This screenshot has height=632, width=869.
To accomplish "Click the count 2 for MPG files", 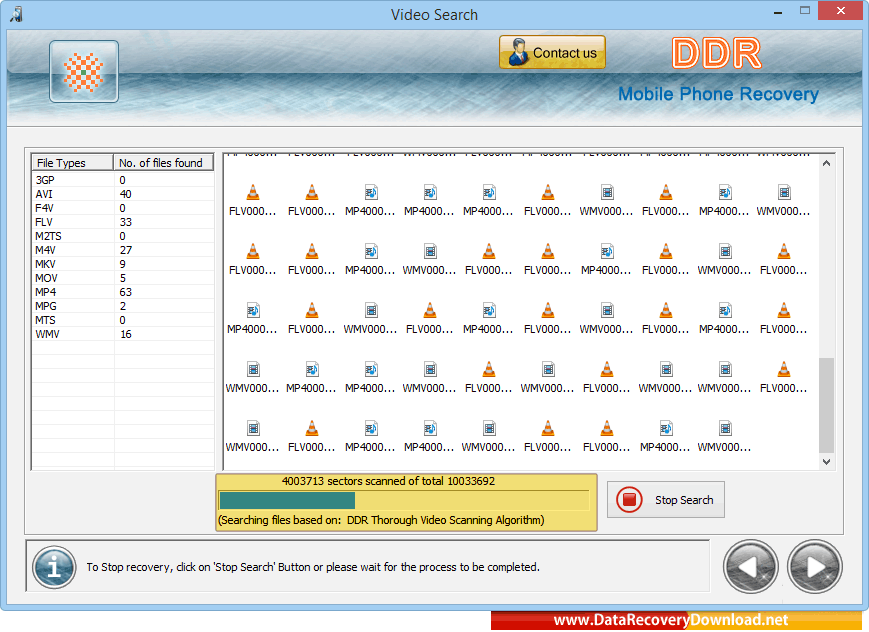I will click(122, 306).
